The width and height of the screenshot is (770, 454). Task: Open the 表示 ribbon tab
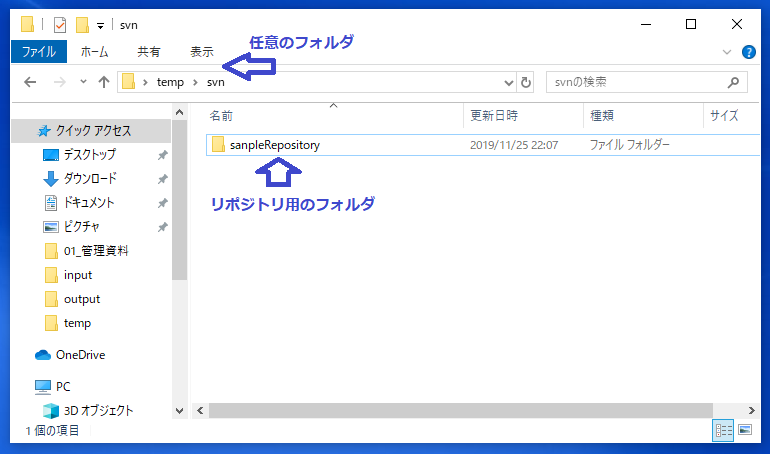(x=202, y=52)
